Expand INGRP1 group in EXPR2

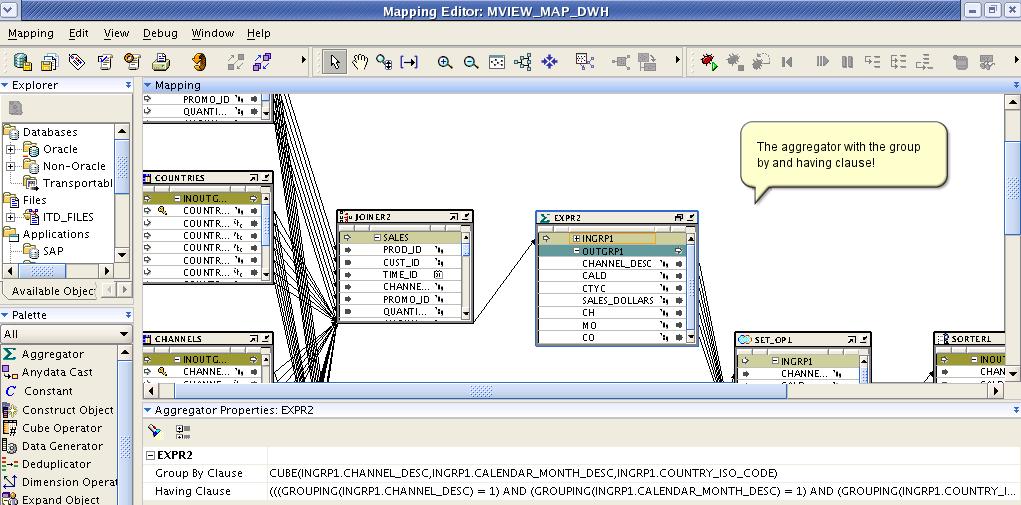click(577, 239)
